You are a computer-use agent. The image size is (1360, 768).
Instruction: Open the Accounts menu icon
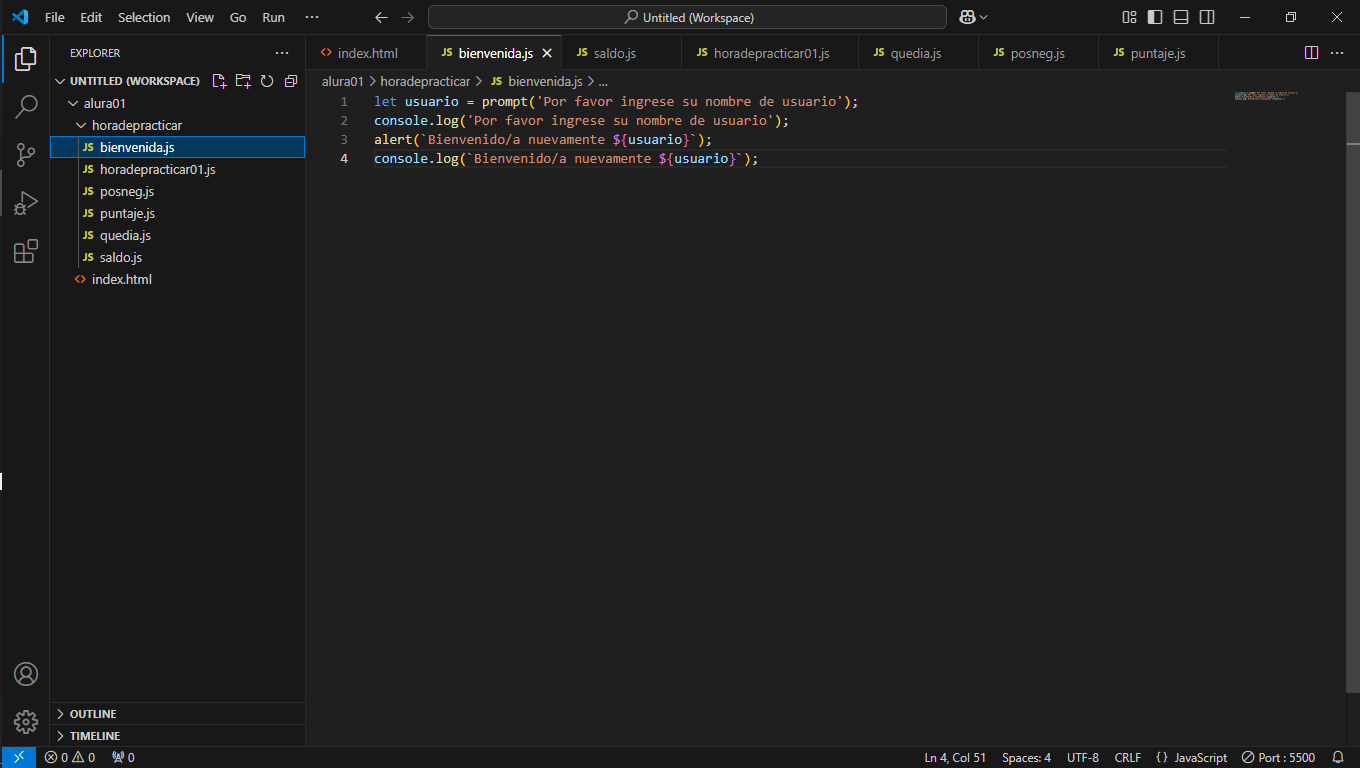click(26, 674)
